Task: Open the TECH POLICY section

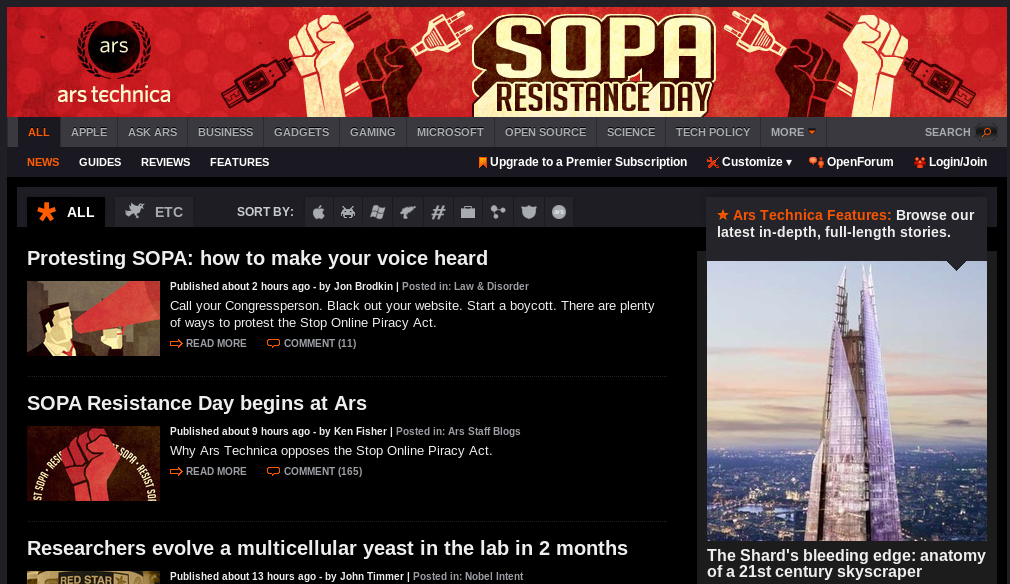Action: click(713, 132)
